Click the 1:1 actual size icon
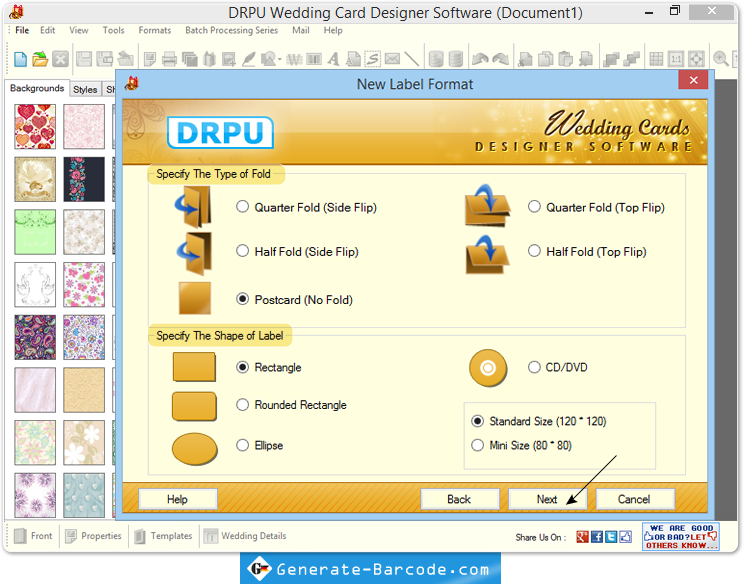The image size is (744, 584). [x=676, y=59]
